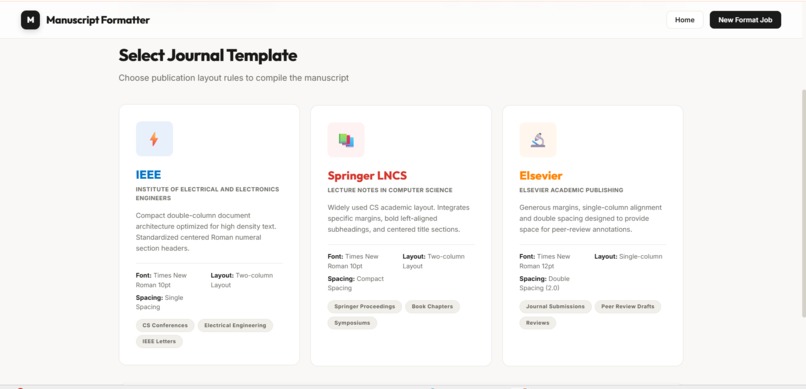Screen dimensions: 806x389
Task: Click 'Choose publication layout rules' subtitle
Action: click(x=234, y=78)
